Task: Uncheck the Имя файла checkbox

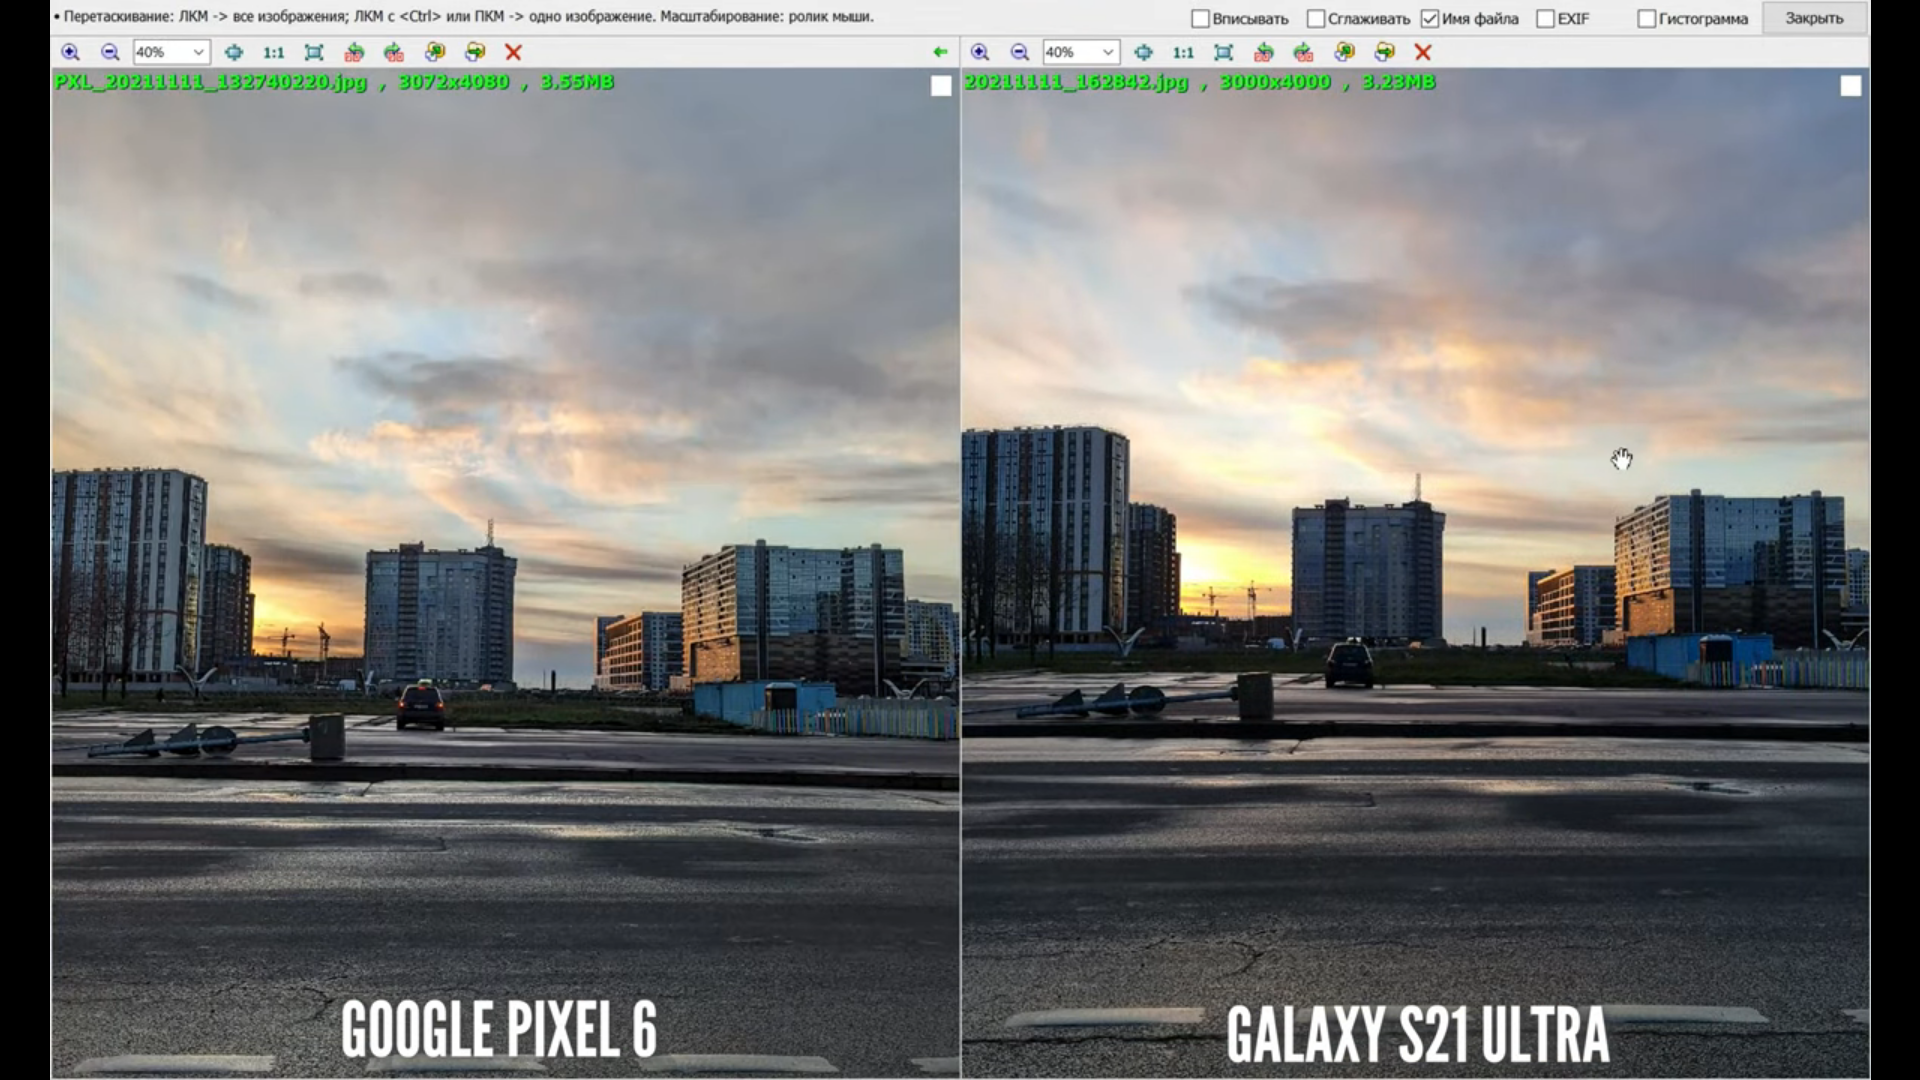Action: 1430,19
